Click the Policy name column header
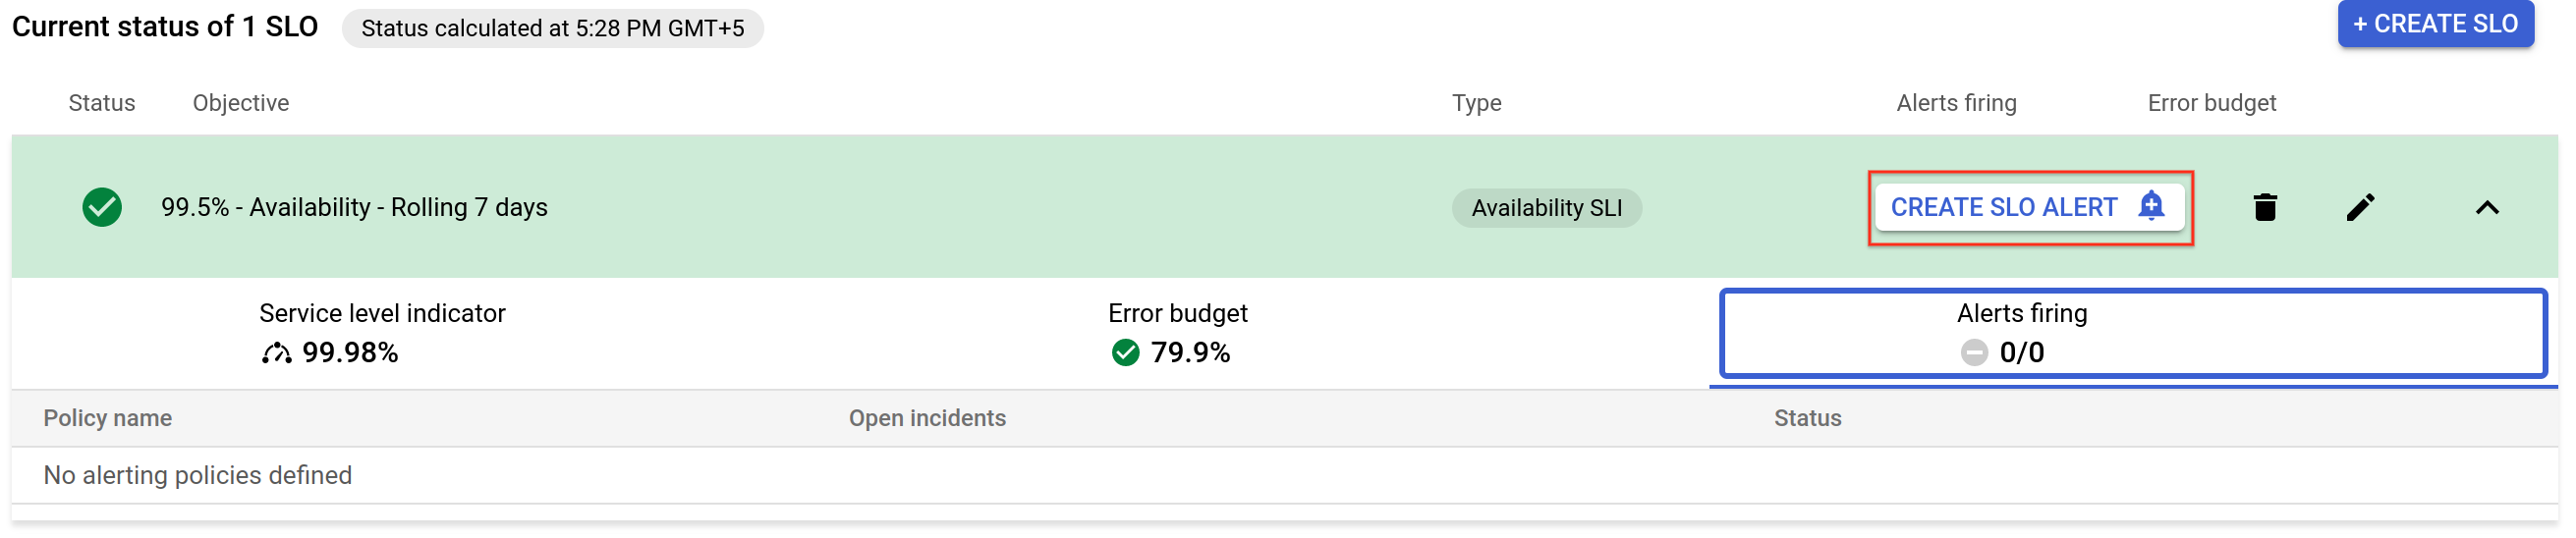 point(107,419)
